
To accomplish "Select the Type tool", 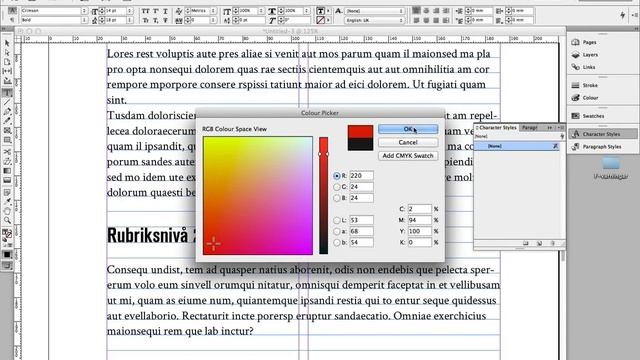I will point(7,93).
